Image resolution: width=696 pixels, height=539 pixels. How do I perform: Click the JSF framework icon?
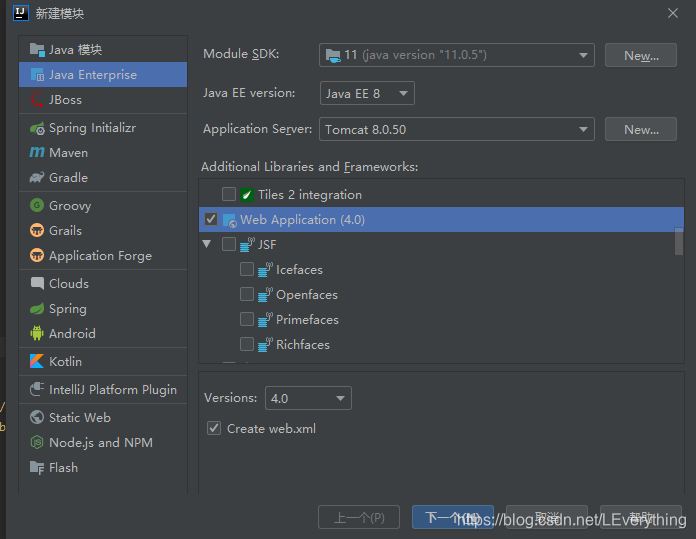pos(247,245)
